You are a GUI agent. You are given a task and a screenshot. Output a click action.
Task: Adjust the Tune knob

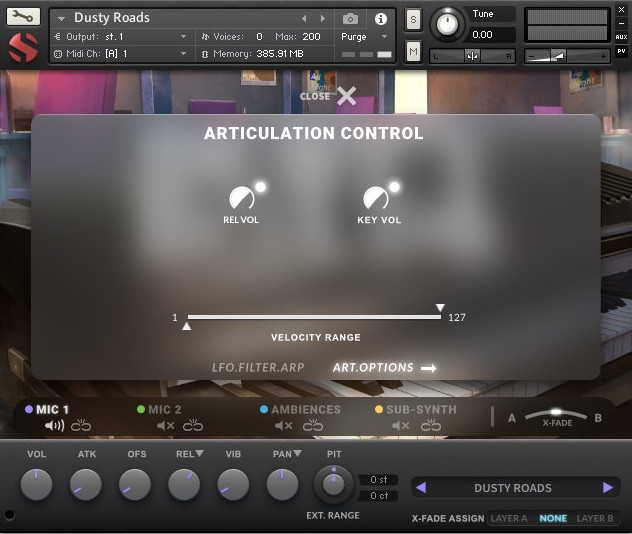click(447, 24)
